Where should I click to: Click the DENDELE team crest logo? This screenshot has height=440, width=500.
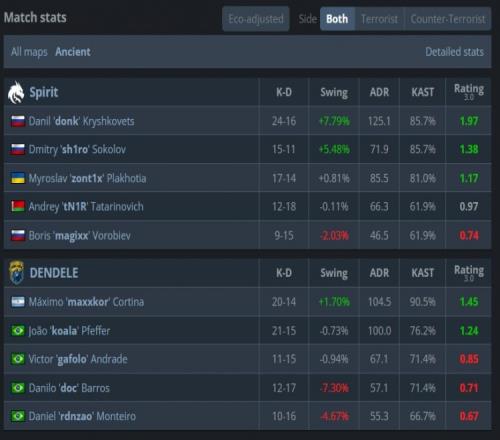pyautogui.click(x=17, y=273)
